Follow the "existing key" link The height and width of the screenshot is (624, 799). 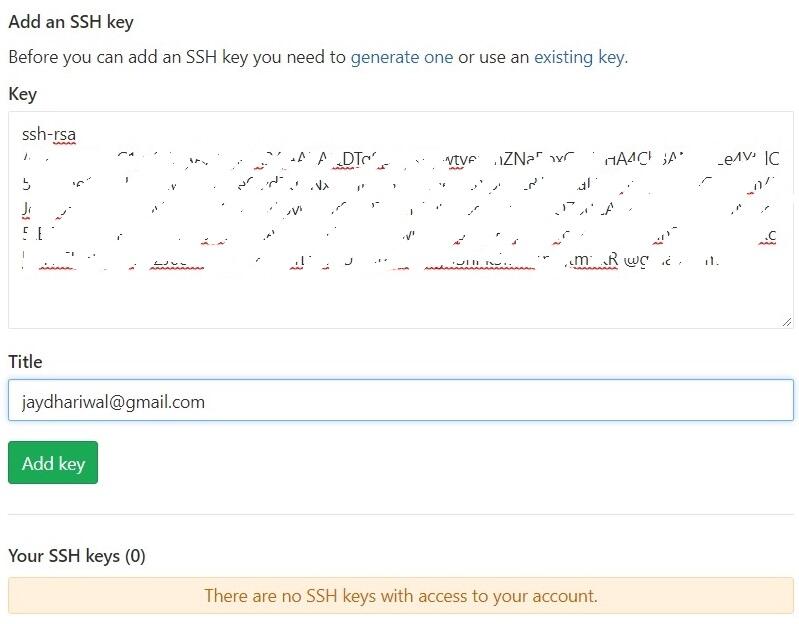[x=579, y=57]
